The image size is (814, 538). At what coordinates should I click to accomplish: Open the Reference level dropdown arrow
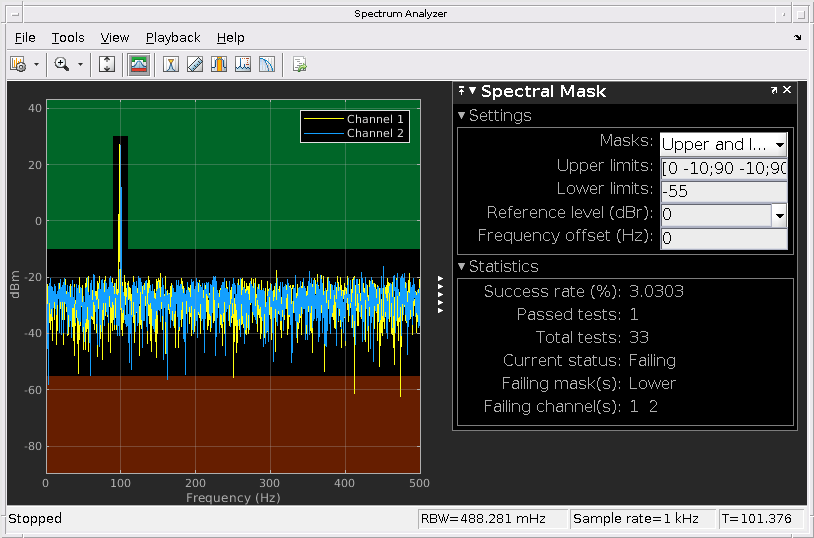(x=779, y=214)
